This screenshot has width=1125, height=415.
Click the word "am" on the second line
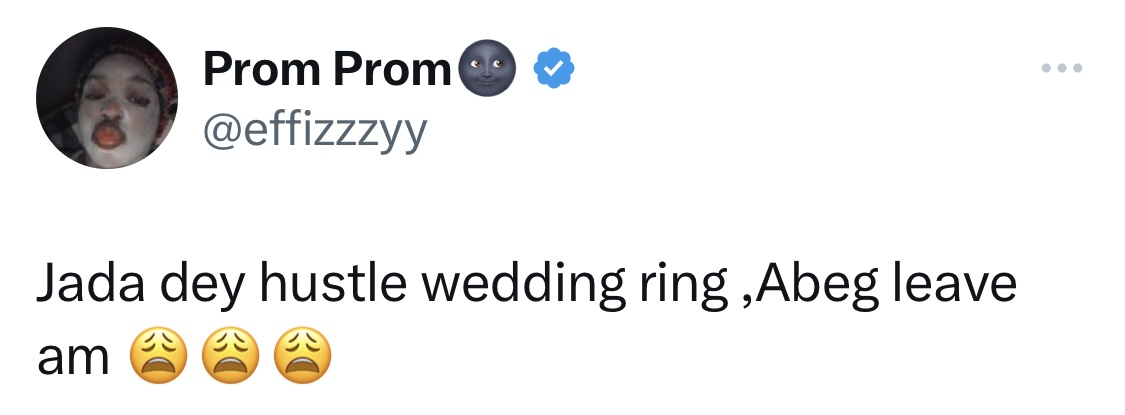(x=73, y=358)
